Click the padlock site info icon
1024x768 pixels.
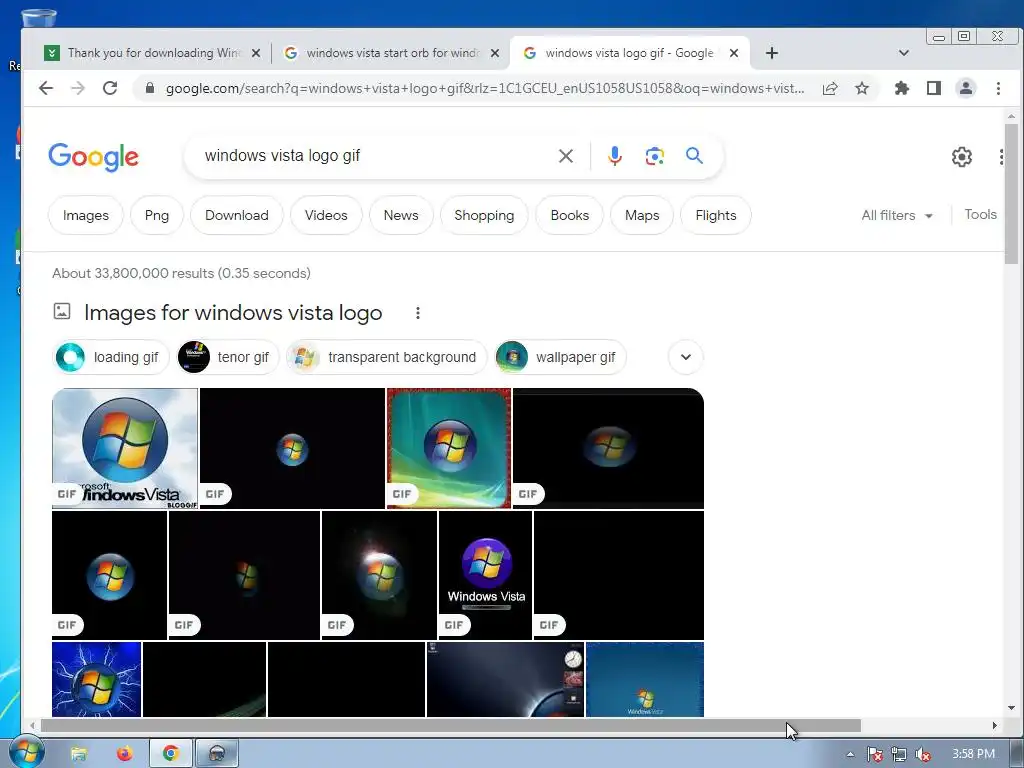[150, 88]
